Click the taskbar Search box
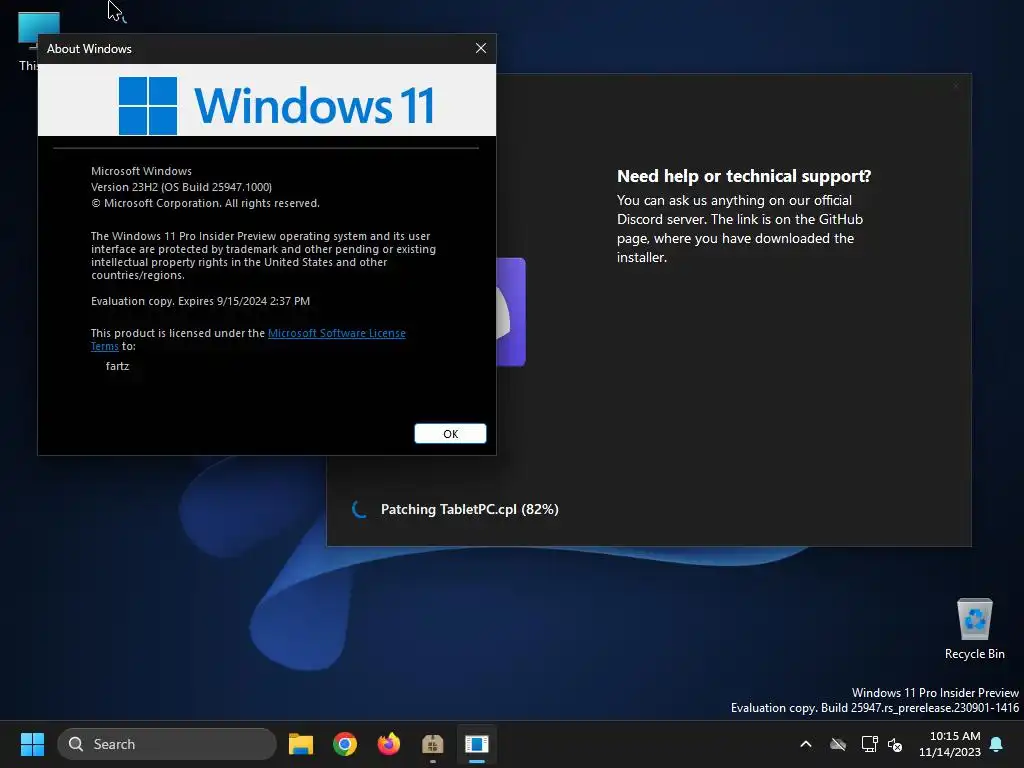Viewport: 1024px width, 768px height. (x=167, y=744)
